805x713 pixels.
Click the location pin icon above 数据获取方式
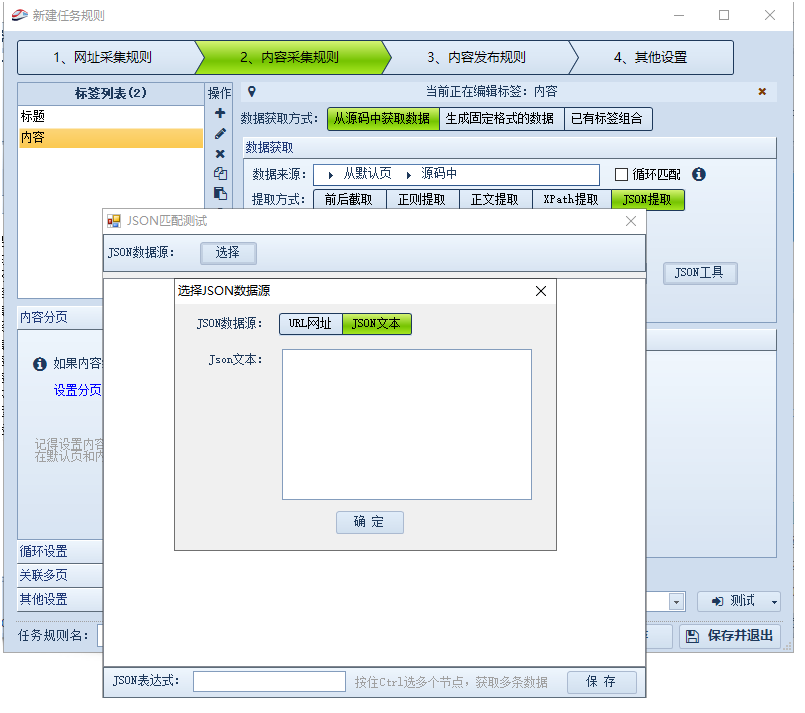250,91
